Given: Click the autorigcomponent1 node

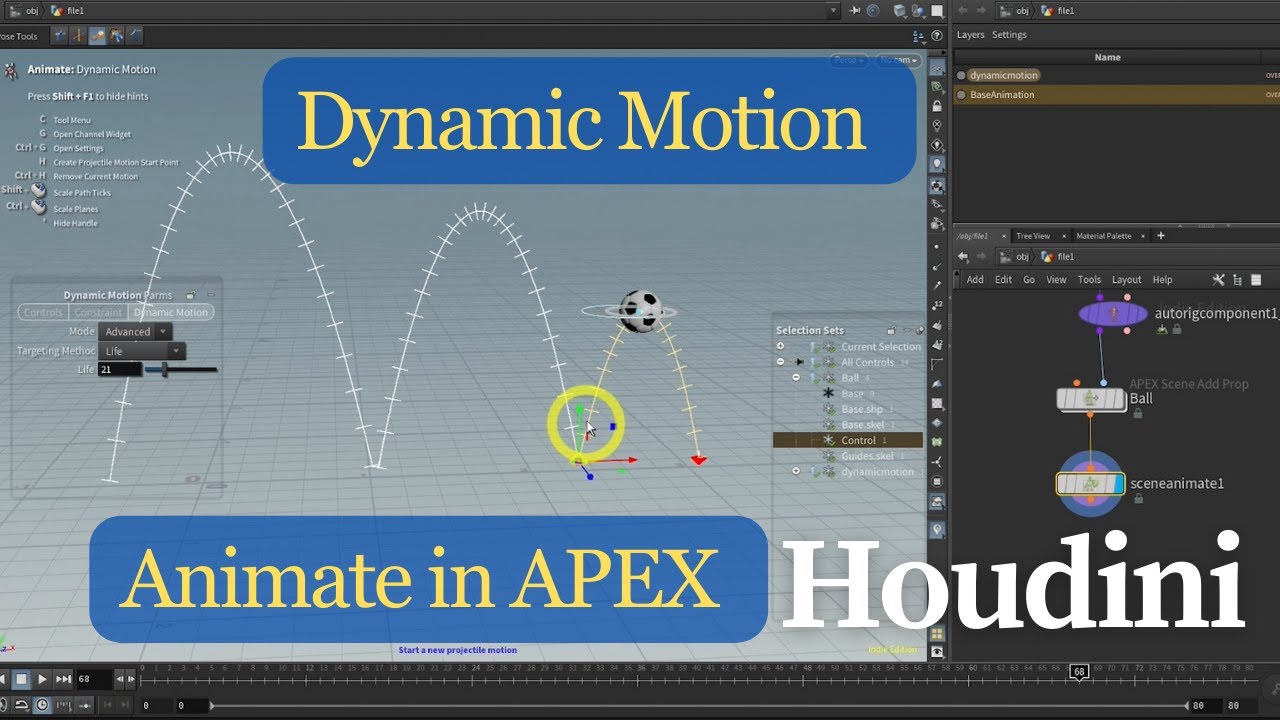Looking at the screenshot, I should (x=1113, y=314).
